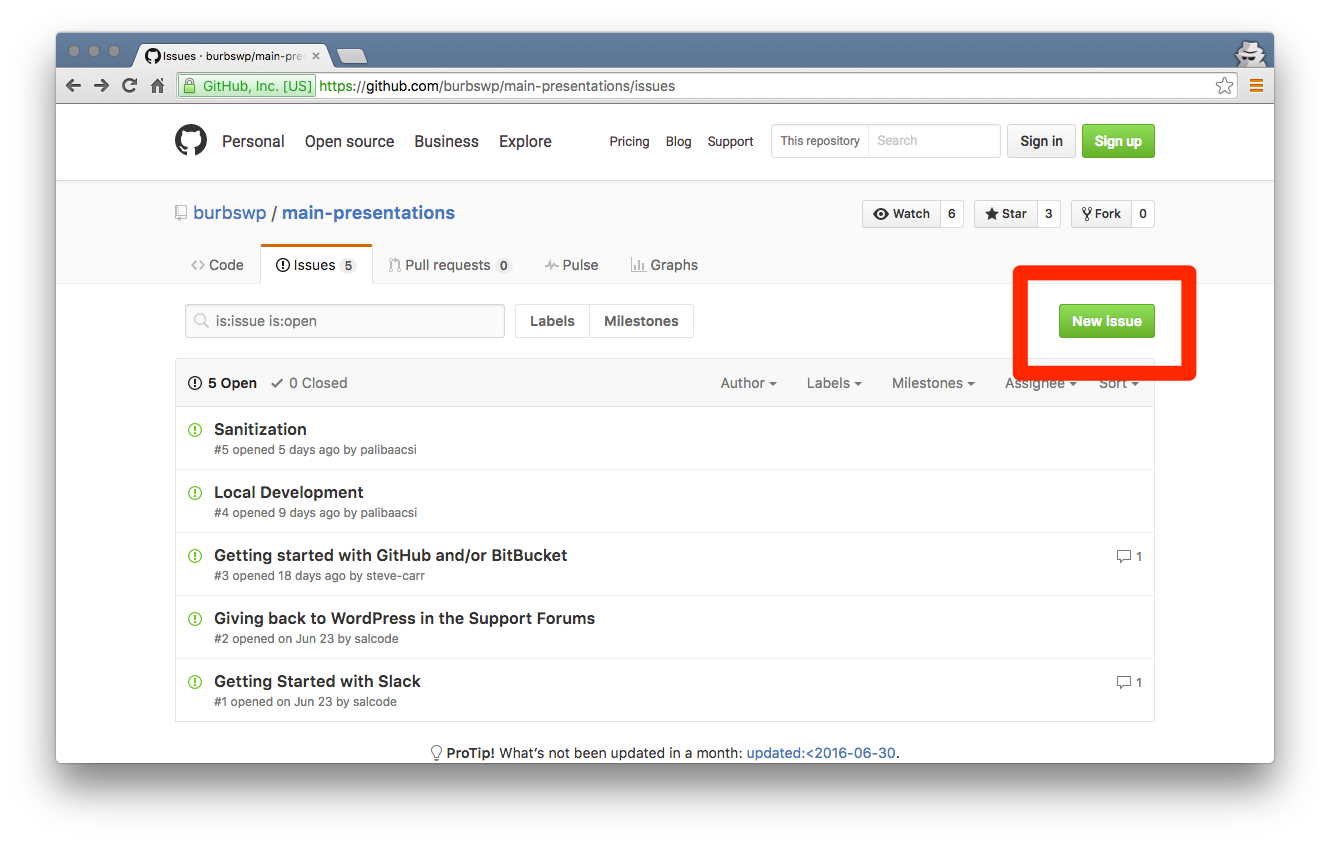The image size is (1330, 843).
Task: Open Giving back to WordPress Support Forums issue
Action: coord(404,618)
